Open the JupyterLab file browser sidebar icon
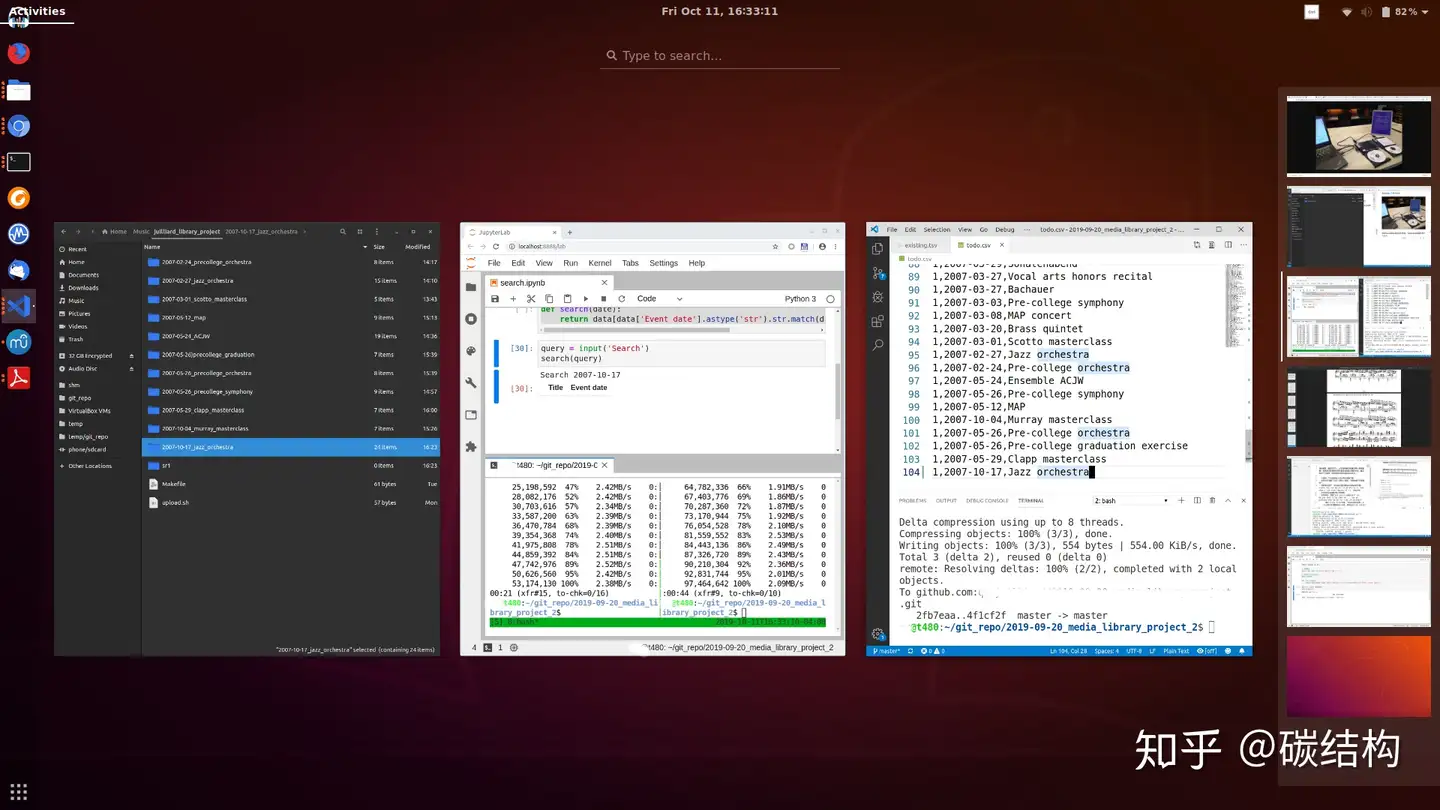Image resolution: width=1440 pixels, height=810 pixels. (x=471, y=287)
